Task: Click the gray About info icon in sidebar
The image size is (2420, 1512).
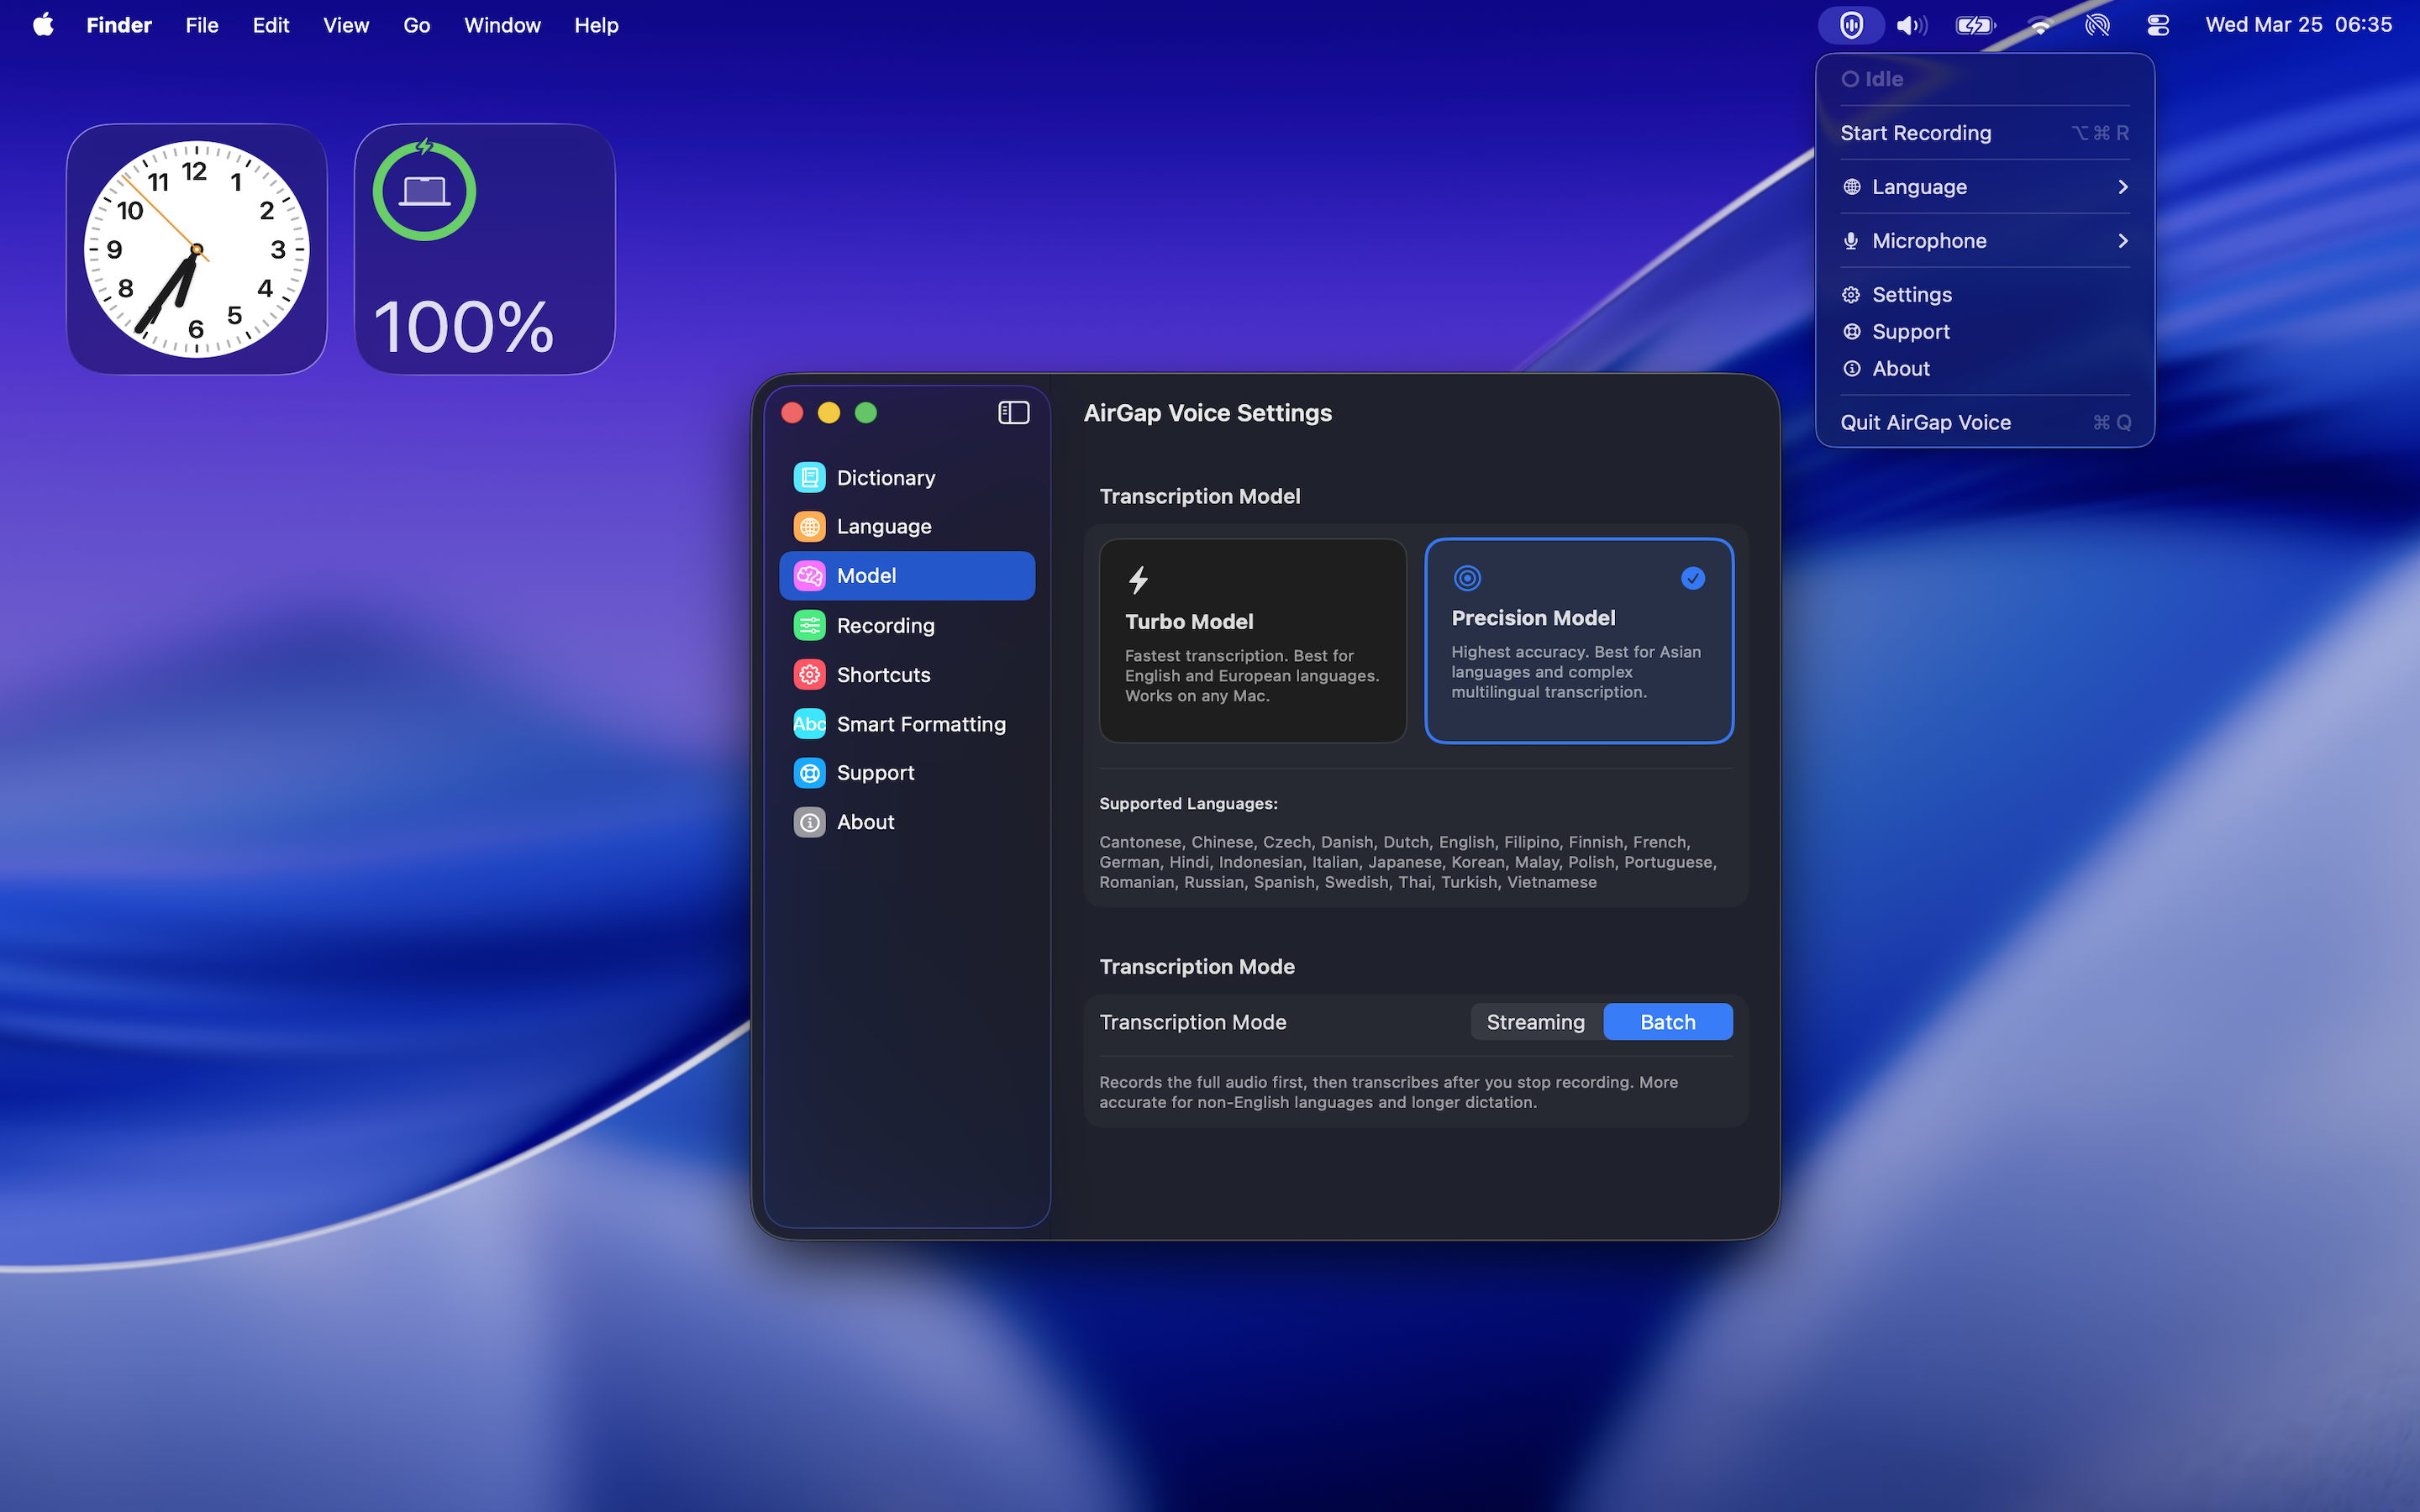Action: click(x=809, y=822)
